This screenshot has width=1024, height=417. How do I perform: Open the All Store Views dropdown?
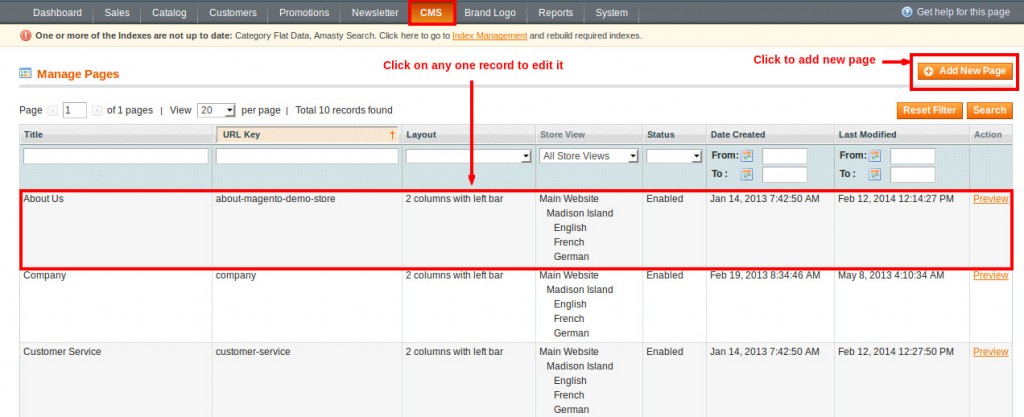click(633, 157)
